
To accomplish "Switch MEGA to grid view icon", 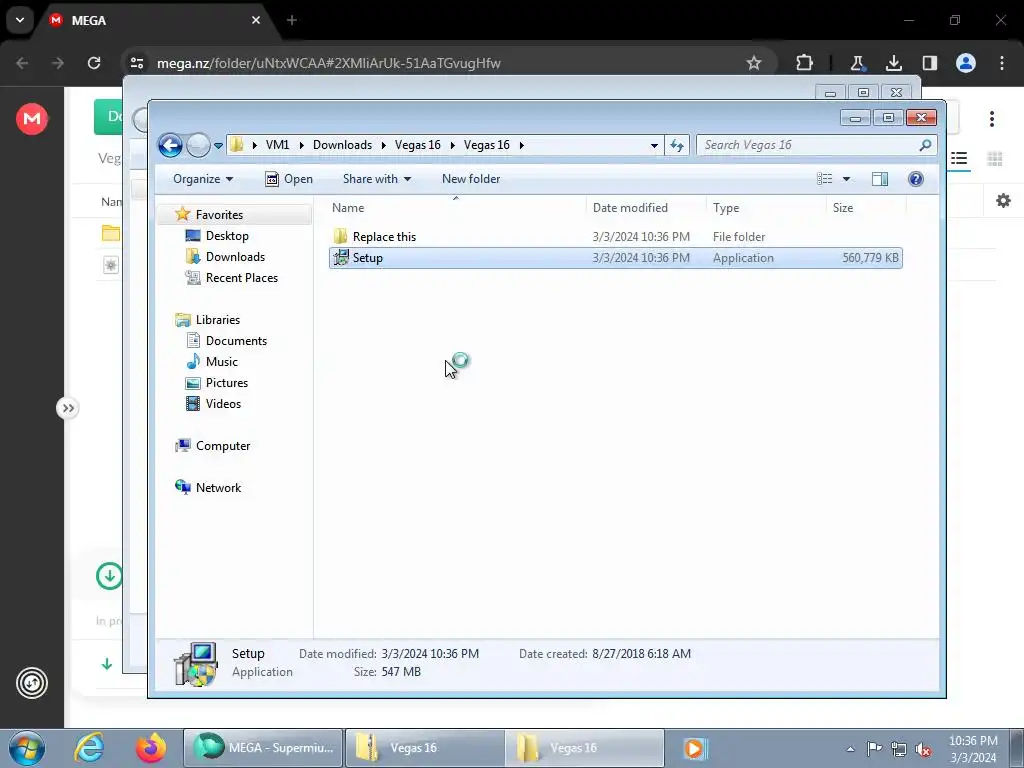I will coord(995,159).
